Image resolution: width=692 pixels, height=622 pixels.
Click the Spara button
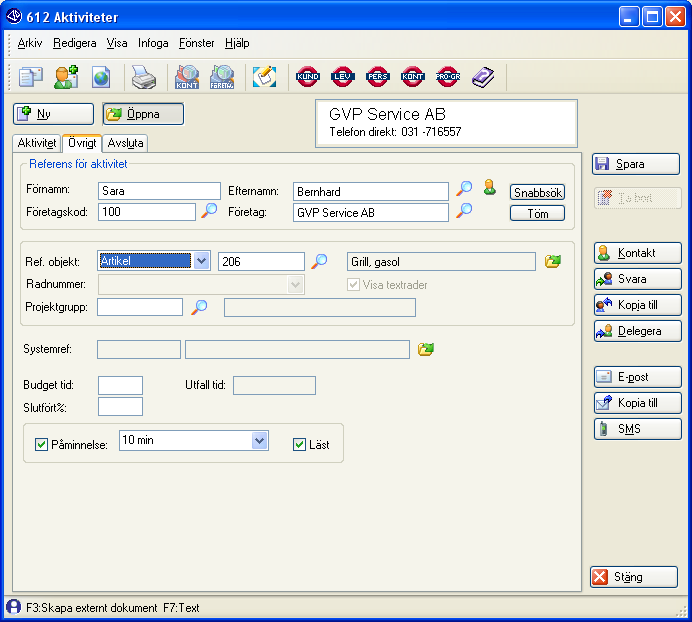pyautogui.click(x=636, y=164)
